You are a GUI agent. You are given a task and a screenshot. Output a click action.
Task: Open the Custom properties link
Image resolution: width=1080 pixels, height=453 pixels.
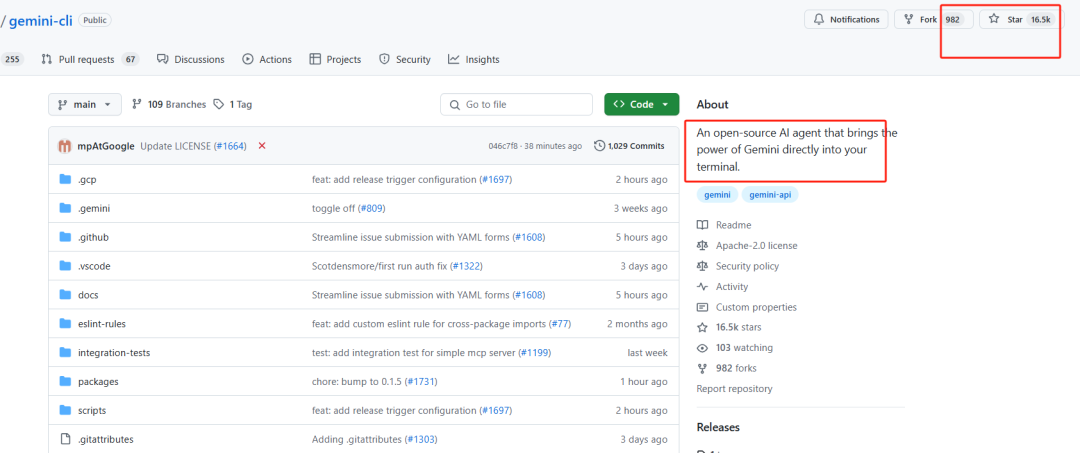(x=747, y=307)
